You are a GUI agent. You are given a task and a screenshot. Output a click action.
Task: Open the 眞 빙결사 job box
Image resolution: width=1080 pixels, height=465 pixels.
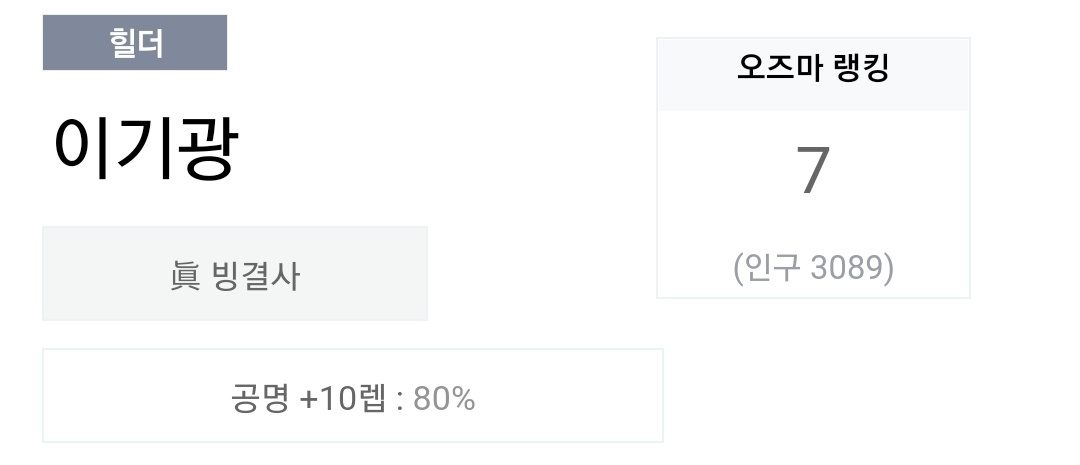point(235,273)
